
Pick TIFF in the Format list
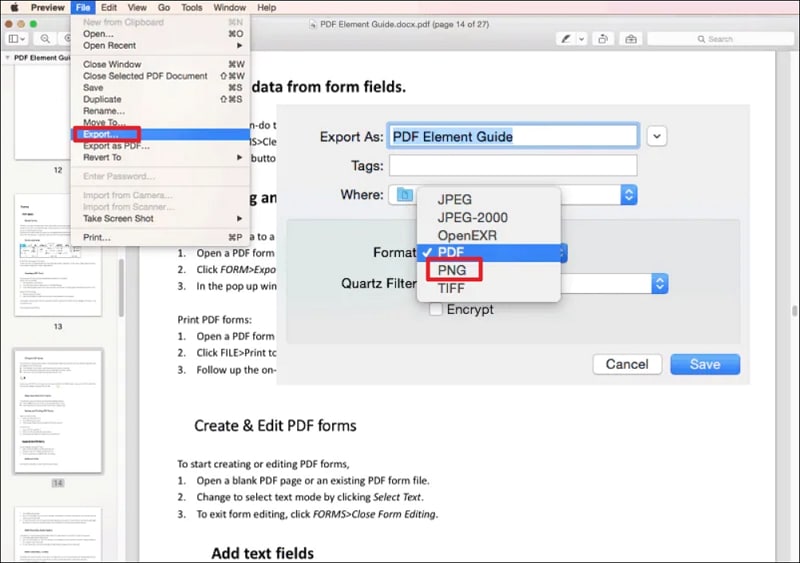tap(488, 288)
